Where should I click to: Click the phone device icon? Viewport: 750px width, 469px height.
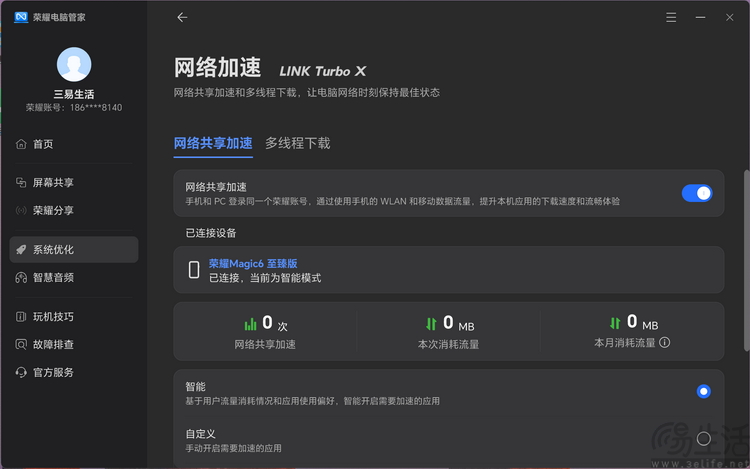pos(194,270)
